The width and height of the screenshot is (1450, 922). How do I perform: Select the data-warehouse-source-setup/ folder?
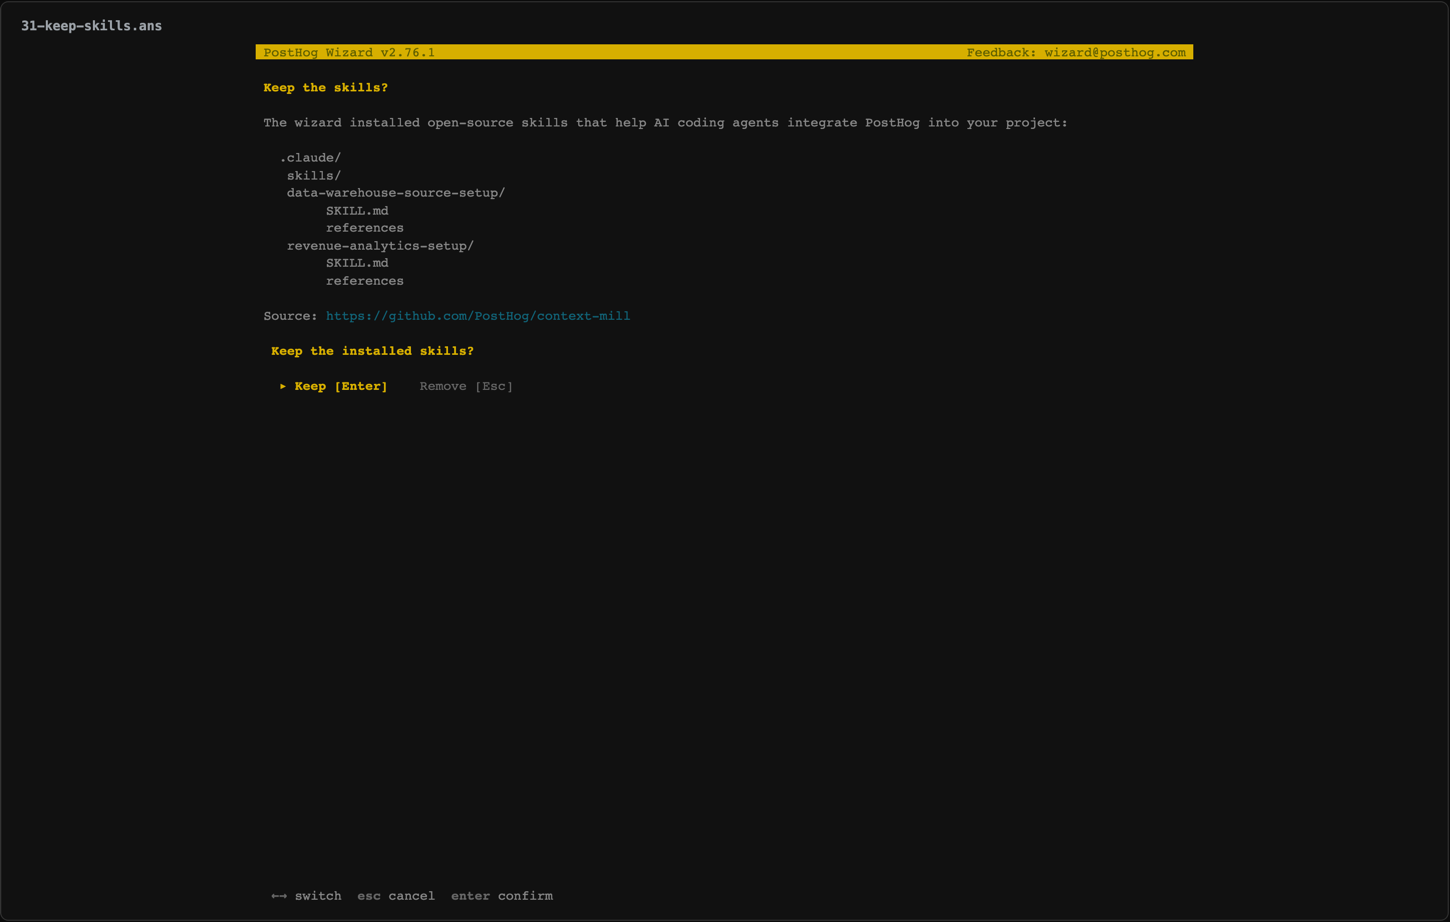click(396, 193)
